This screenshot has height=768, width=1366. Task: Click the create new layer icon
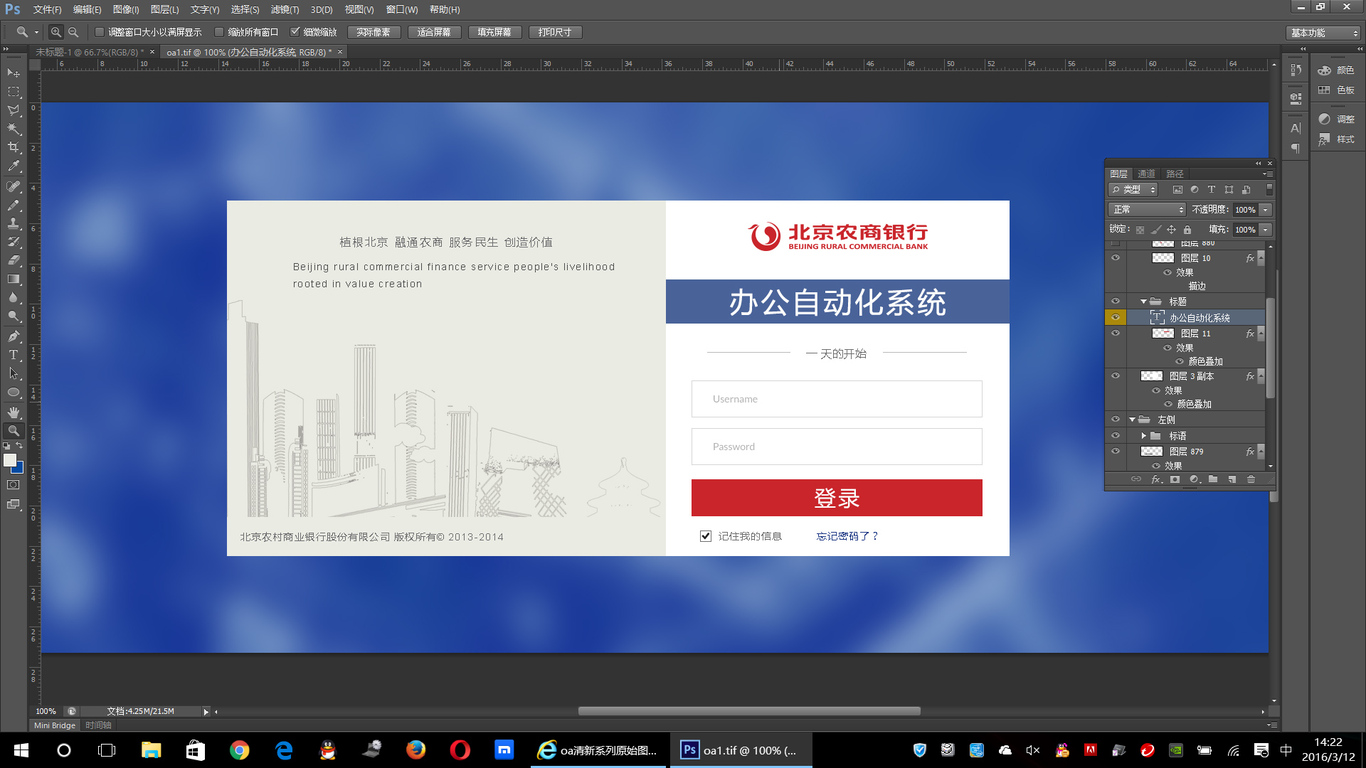(1231, 480)
